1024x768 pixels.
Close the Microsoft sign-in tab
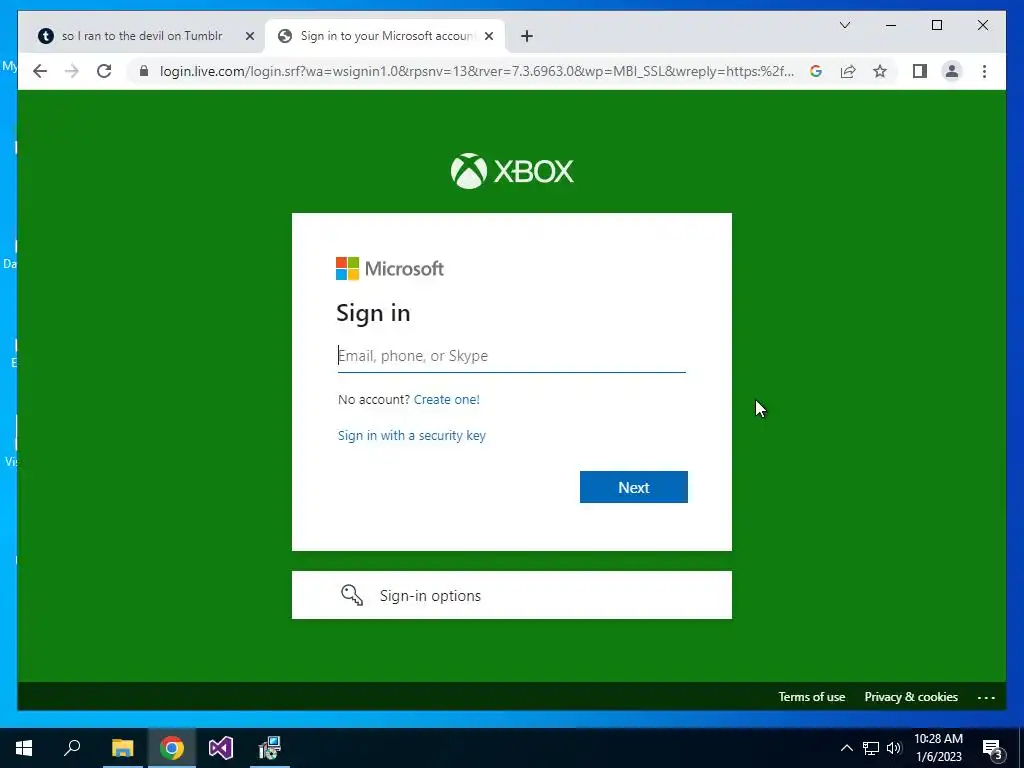[x=489, y=36]
